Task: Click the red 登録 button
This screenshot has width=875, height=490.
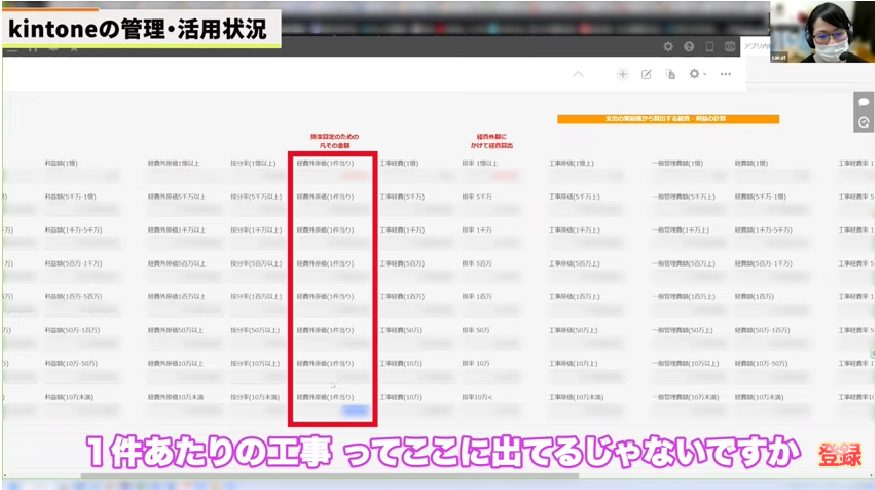Action: 840,455
